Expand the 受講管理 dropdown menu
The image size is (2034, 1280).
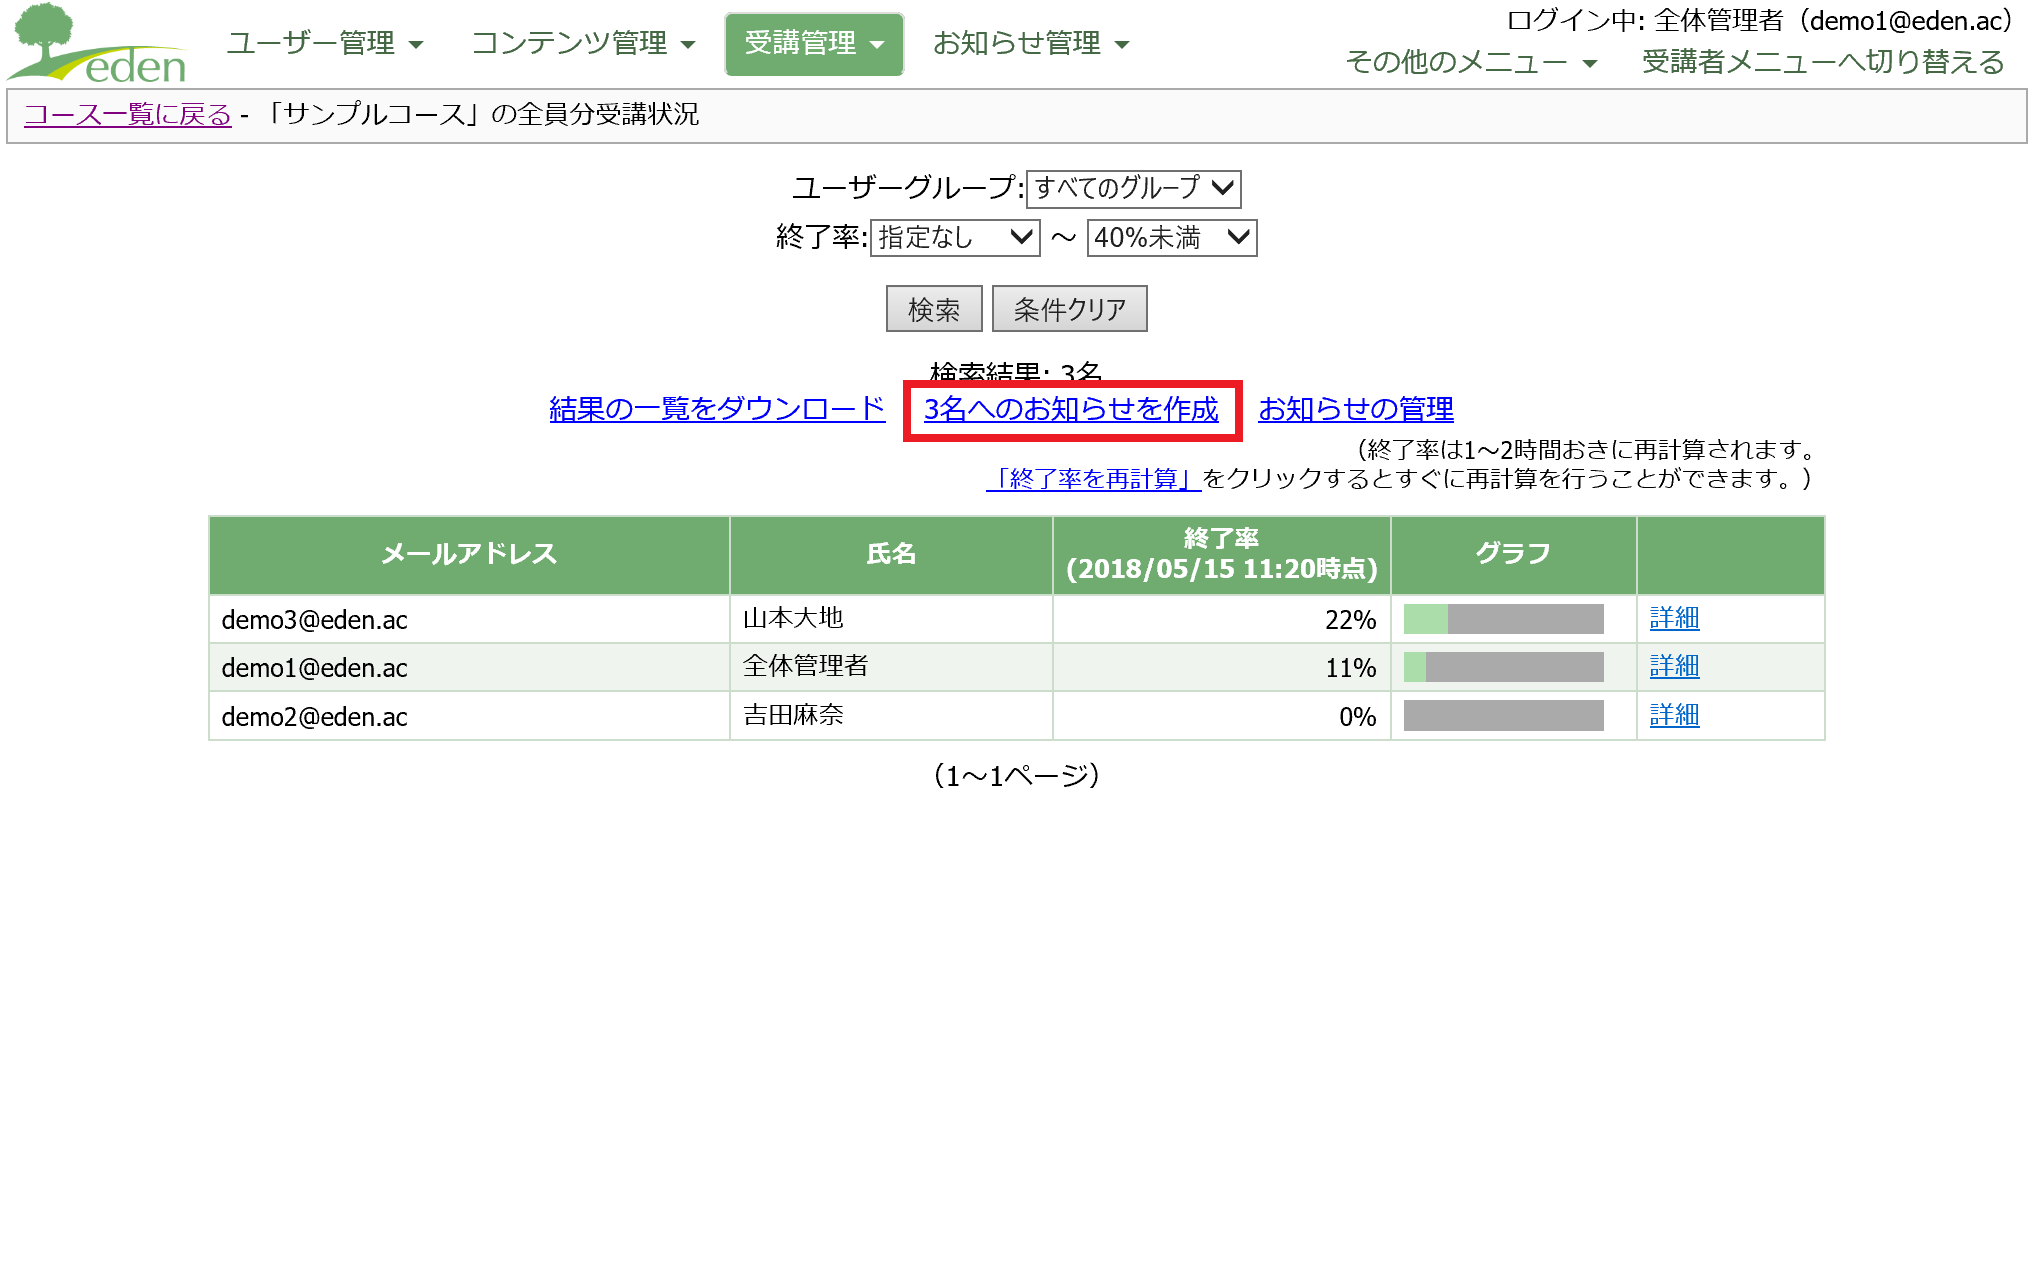[814, 44]
